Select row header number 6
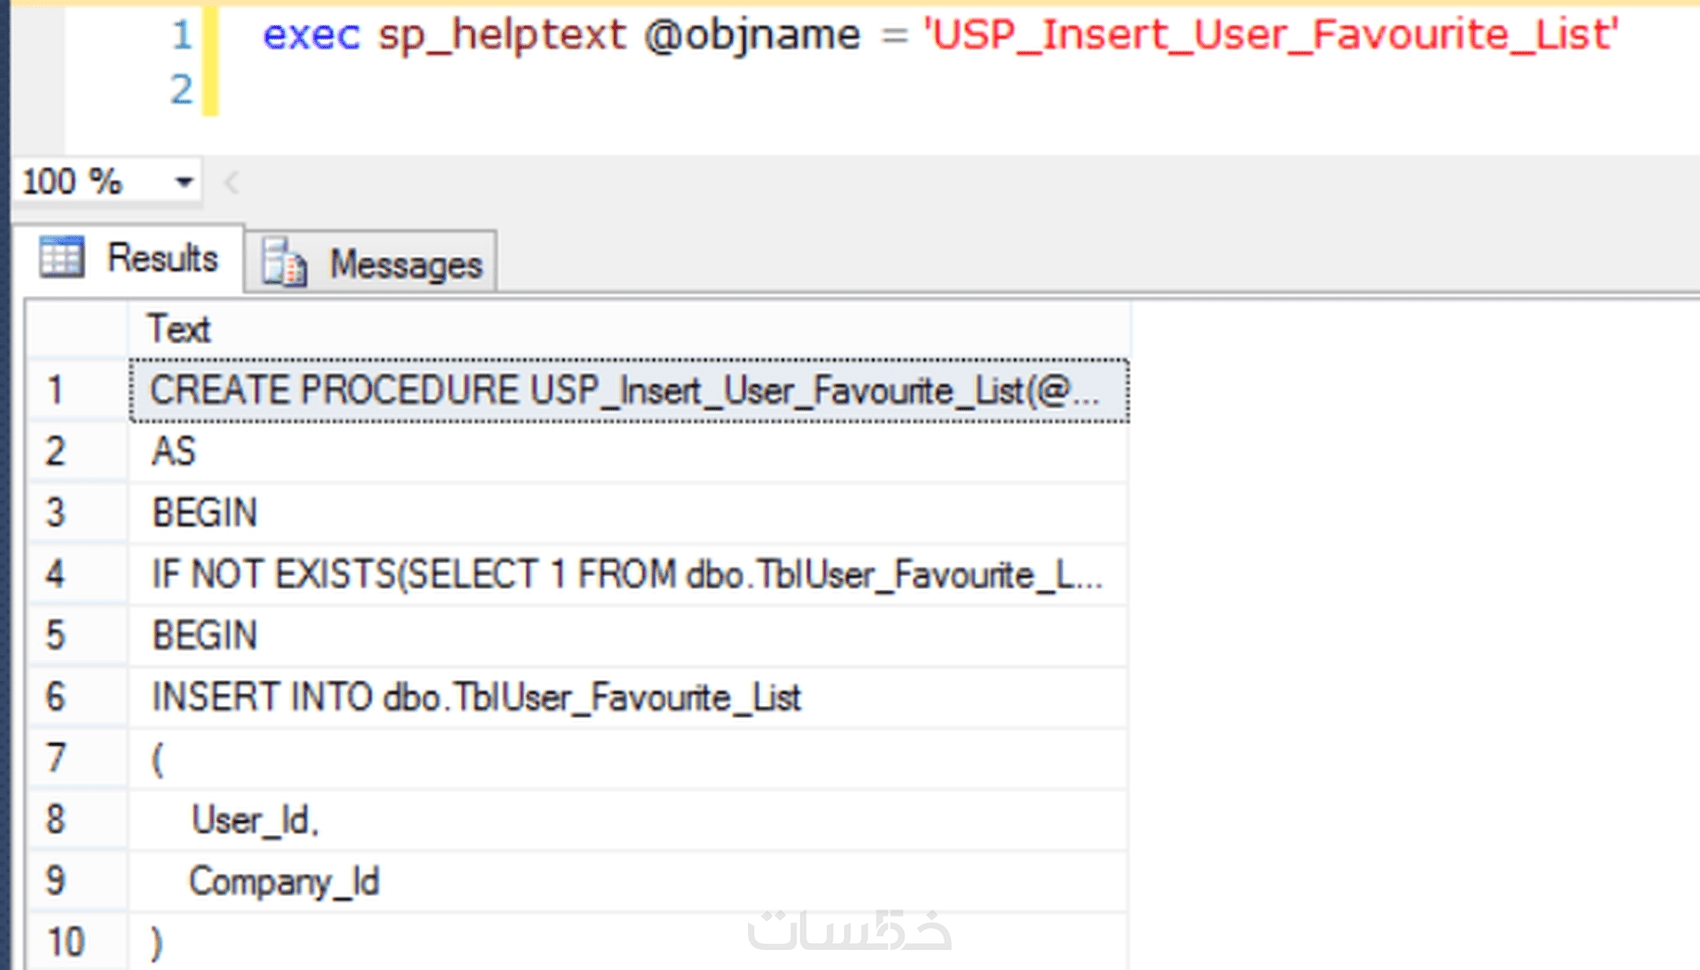The image size is (1700, 970). pos(56,697)
